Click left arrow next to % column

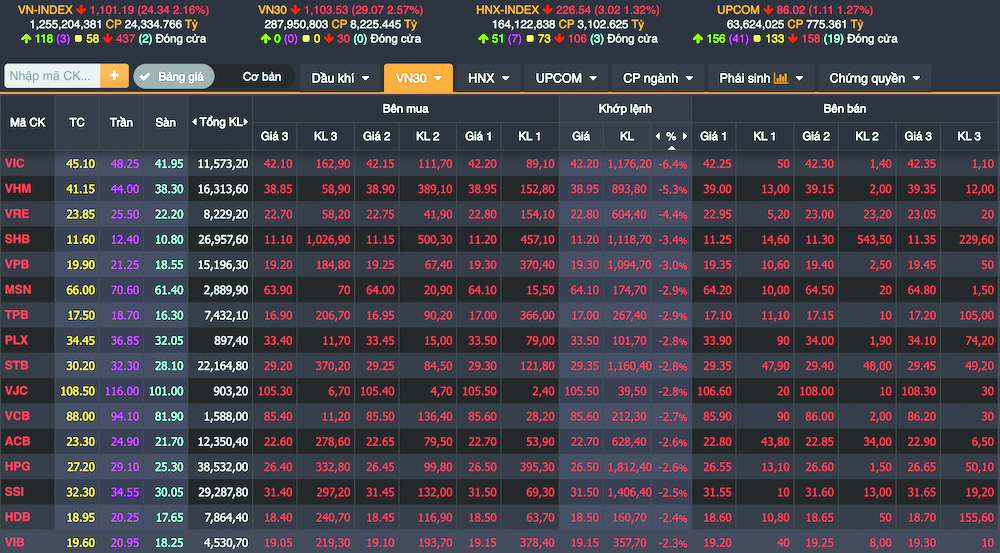coord(658,135)
